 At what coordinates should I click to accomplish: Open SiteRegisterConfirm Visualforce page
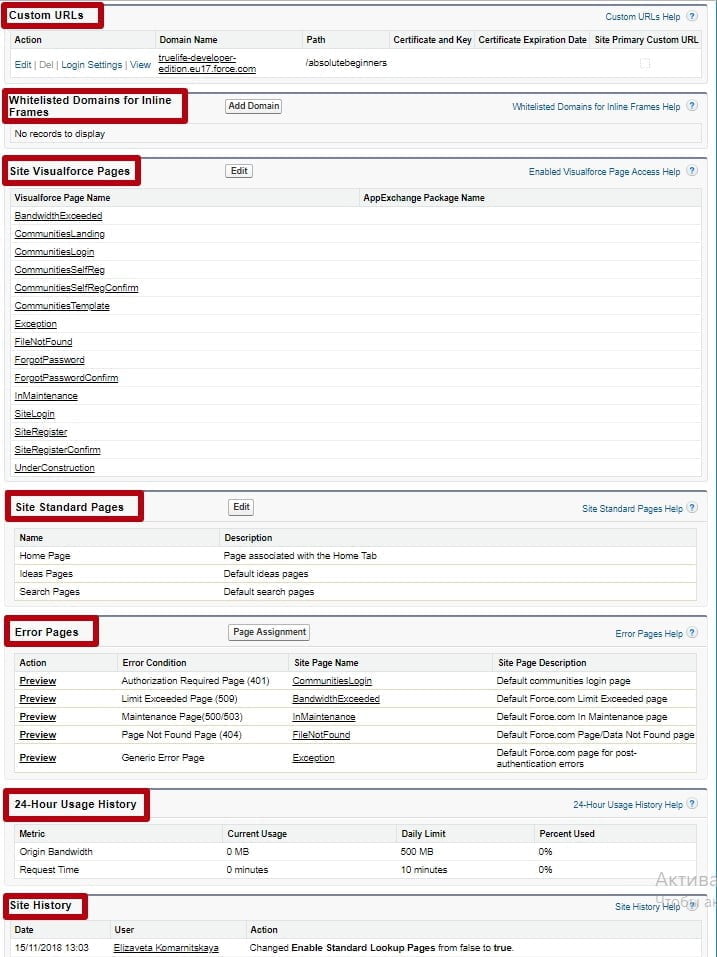point(57,450)
